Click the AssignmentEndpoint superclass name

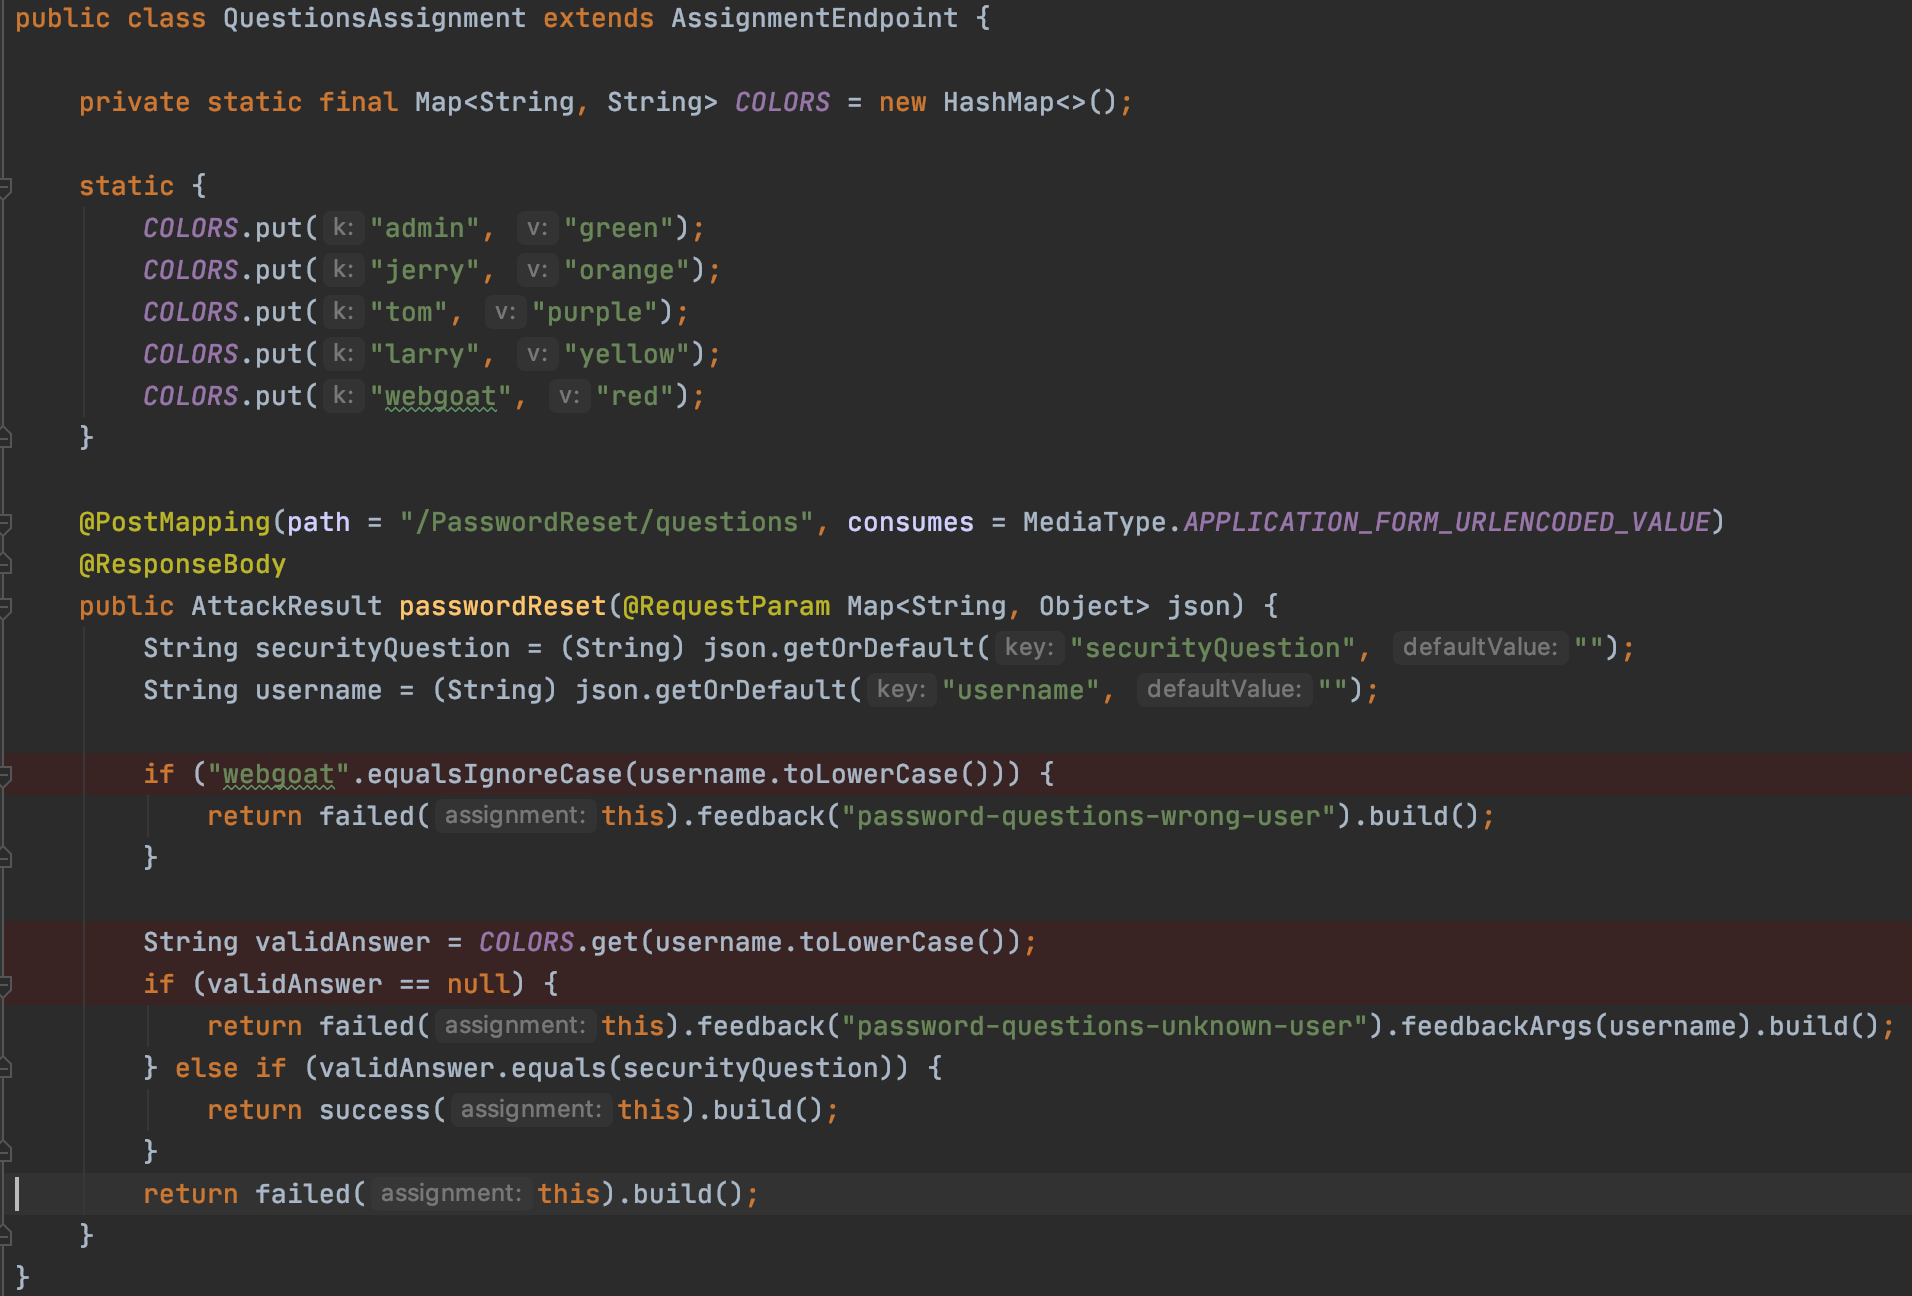814,18
